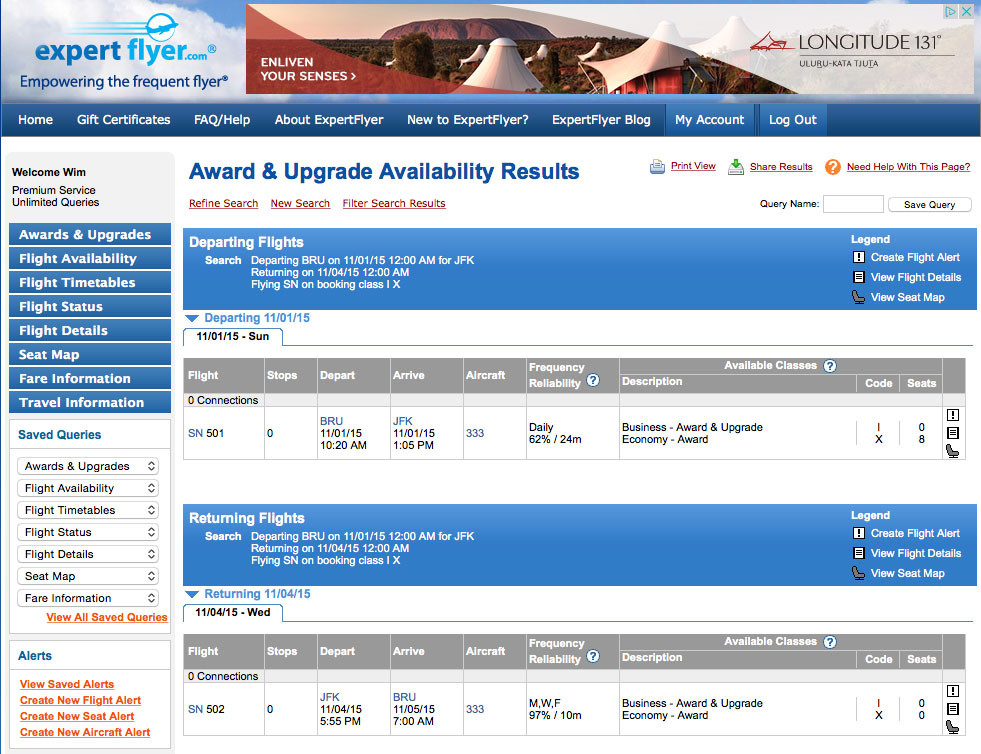This screenshot has width=981, height=754.
Task: Open the Fare Information saved queries dropdown
Action: [88, 598]
